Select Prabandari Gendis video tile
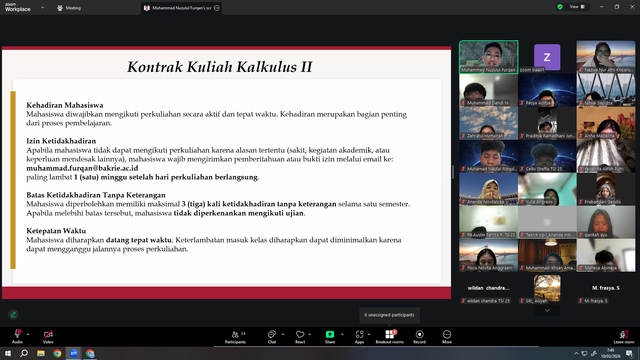 point(606,189)
